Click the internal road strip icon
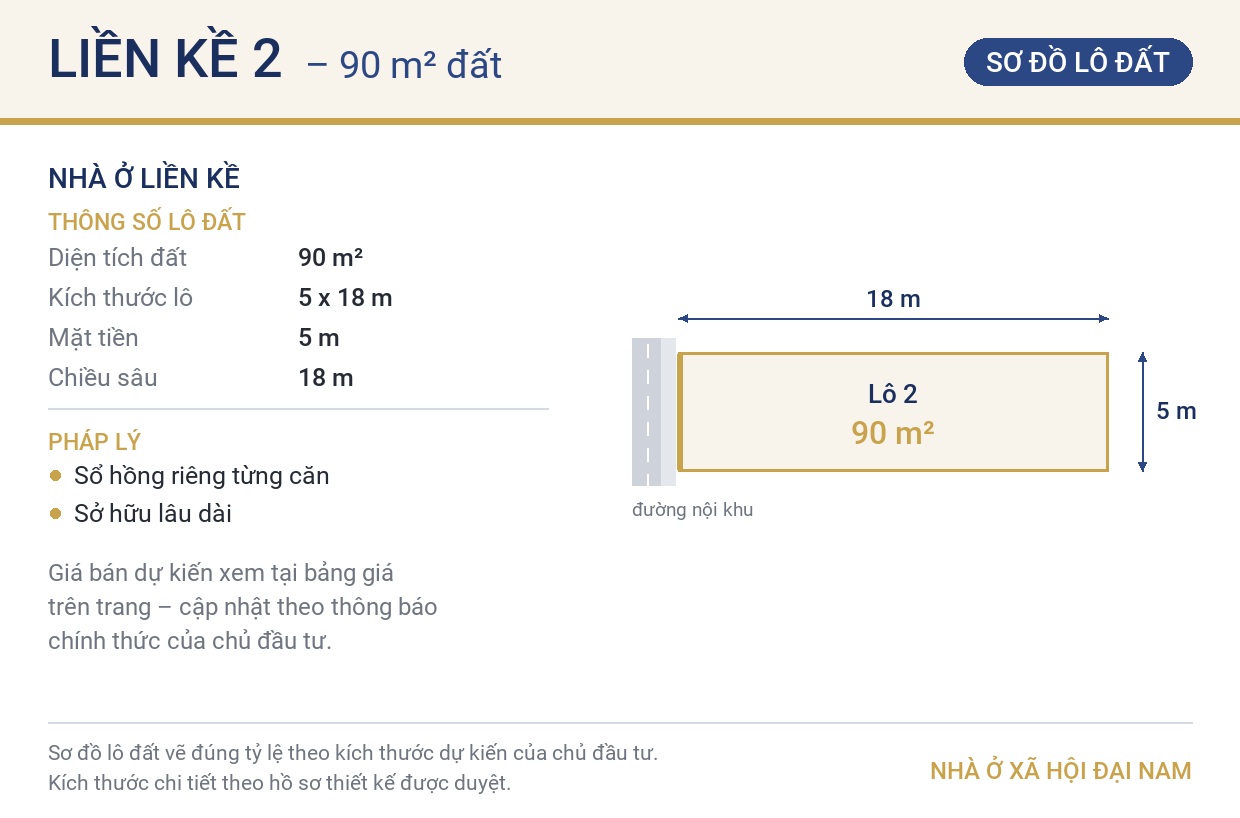The width and height of the screenshot is (1240, 818). click(x=654, y=412)
